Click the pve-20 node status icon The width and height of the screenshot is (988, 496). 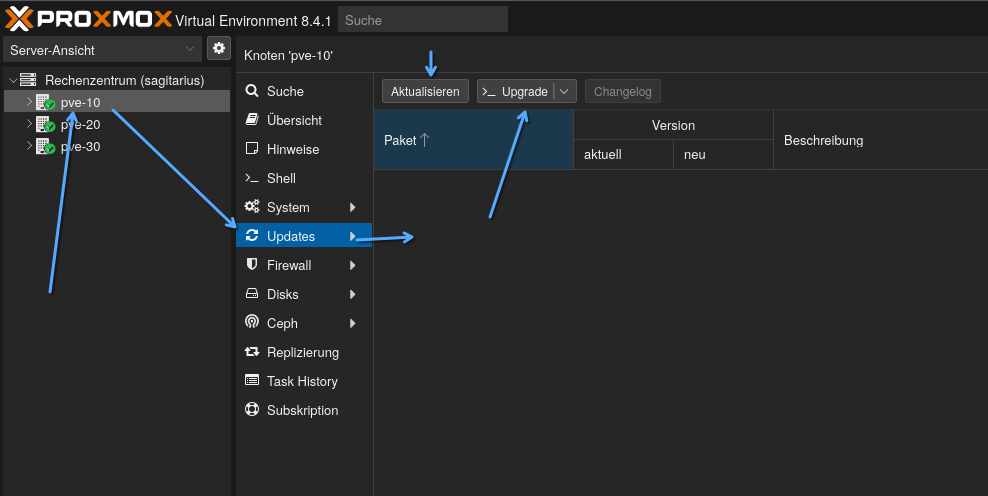pyautogui.click(x=45, y=124)
